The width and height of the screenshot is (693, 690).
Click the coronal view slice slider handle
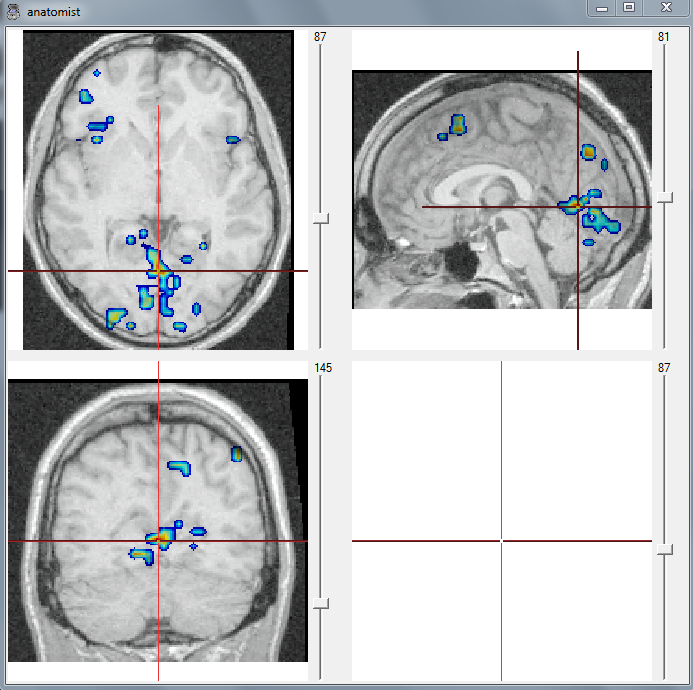[x=321, y=603]
